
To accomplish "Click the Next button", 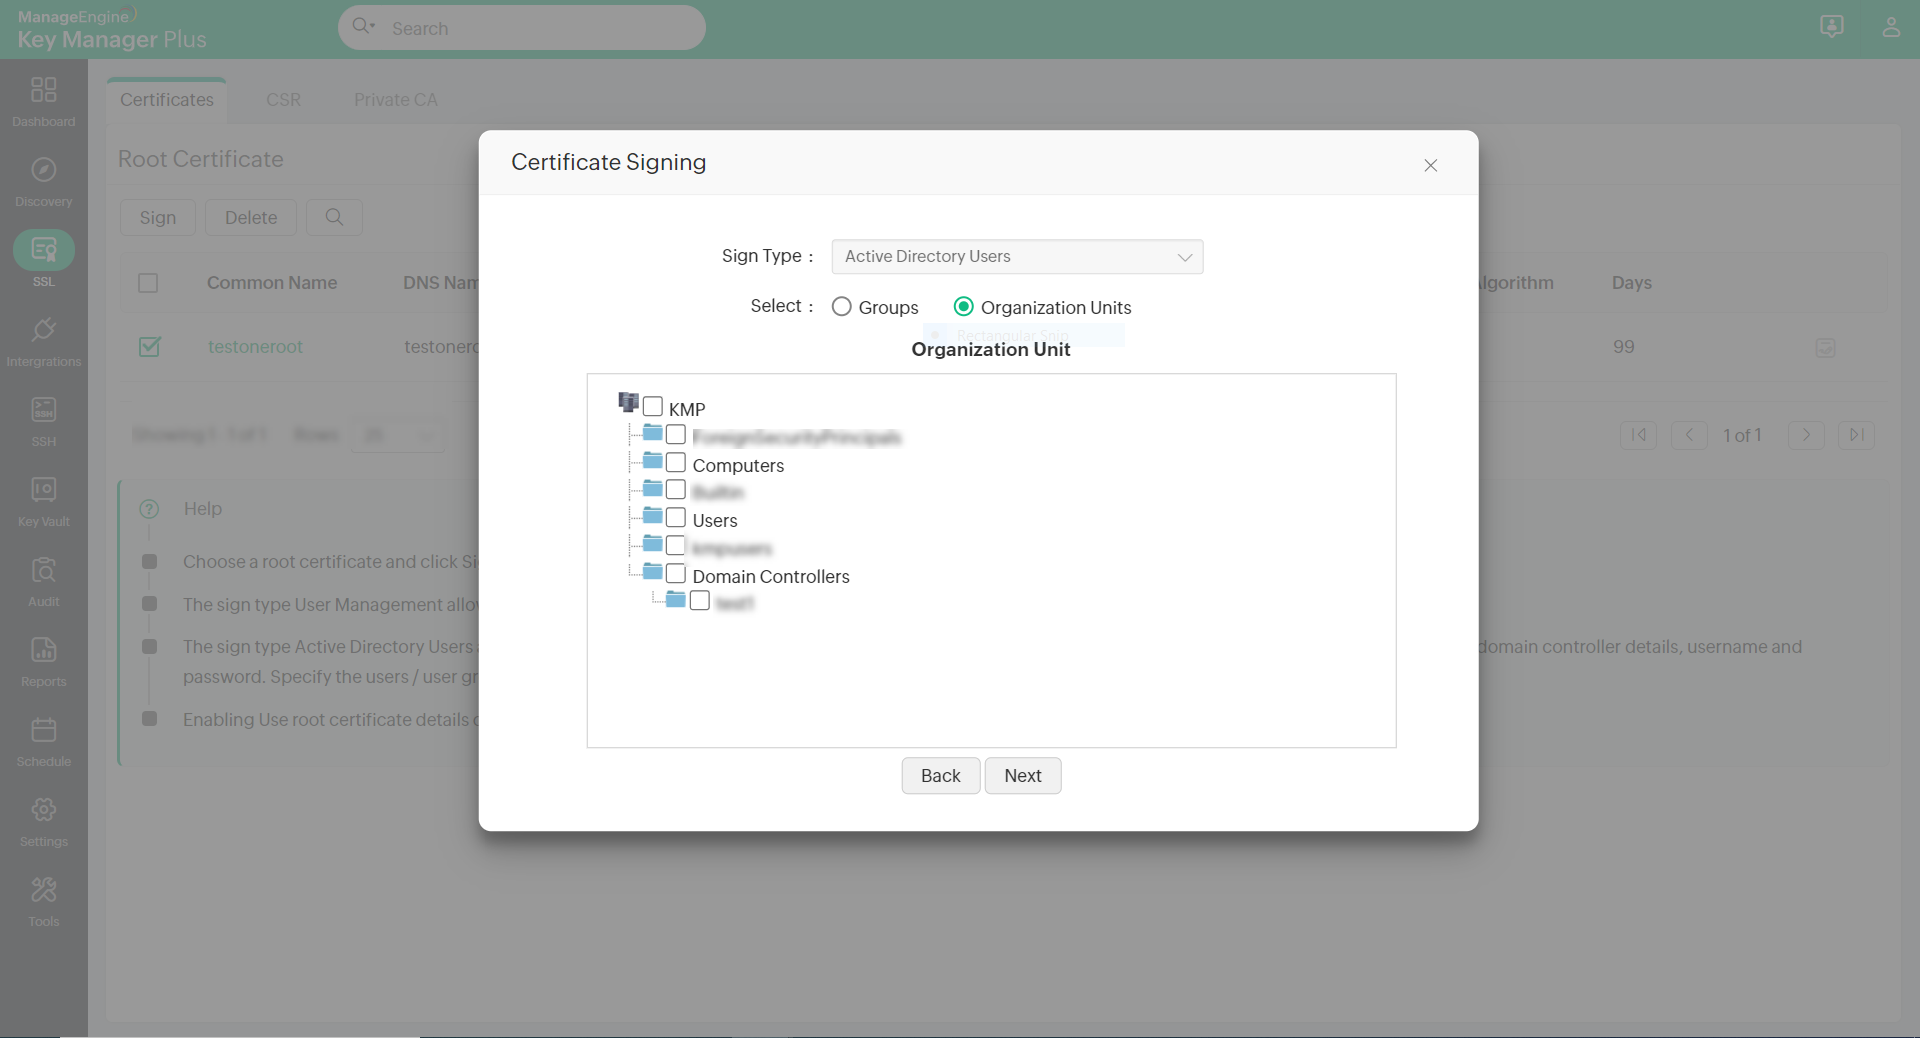I will click(x=1023, y=776).
